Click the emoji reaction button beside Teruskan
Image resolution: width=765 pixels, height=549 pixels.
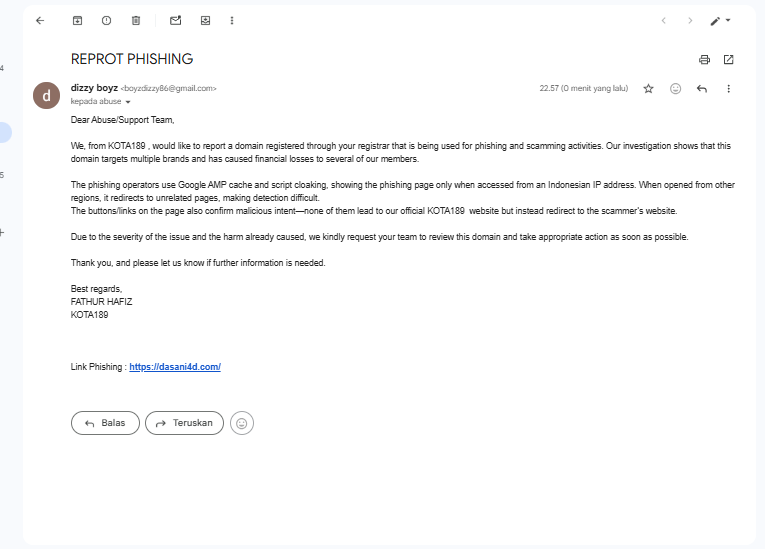[241, 423]
